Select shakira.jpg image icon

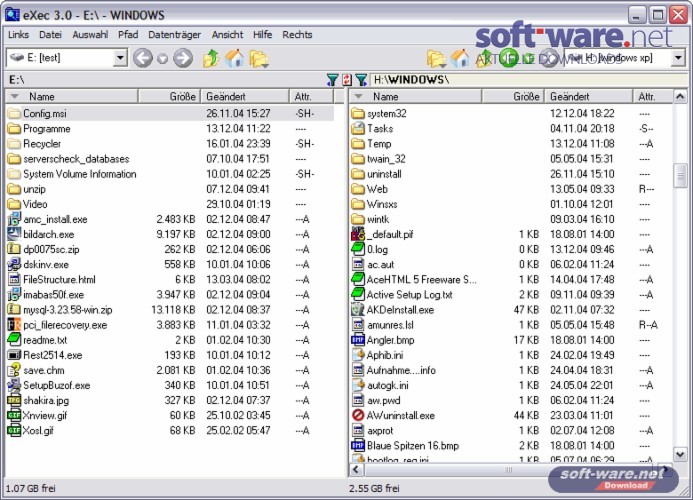14,401
